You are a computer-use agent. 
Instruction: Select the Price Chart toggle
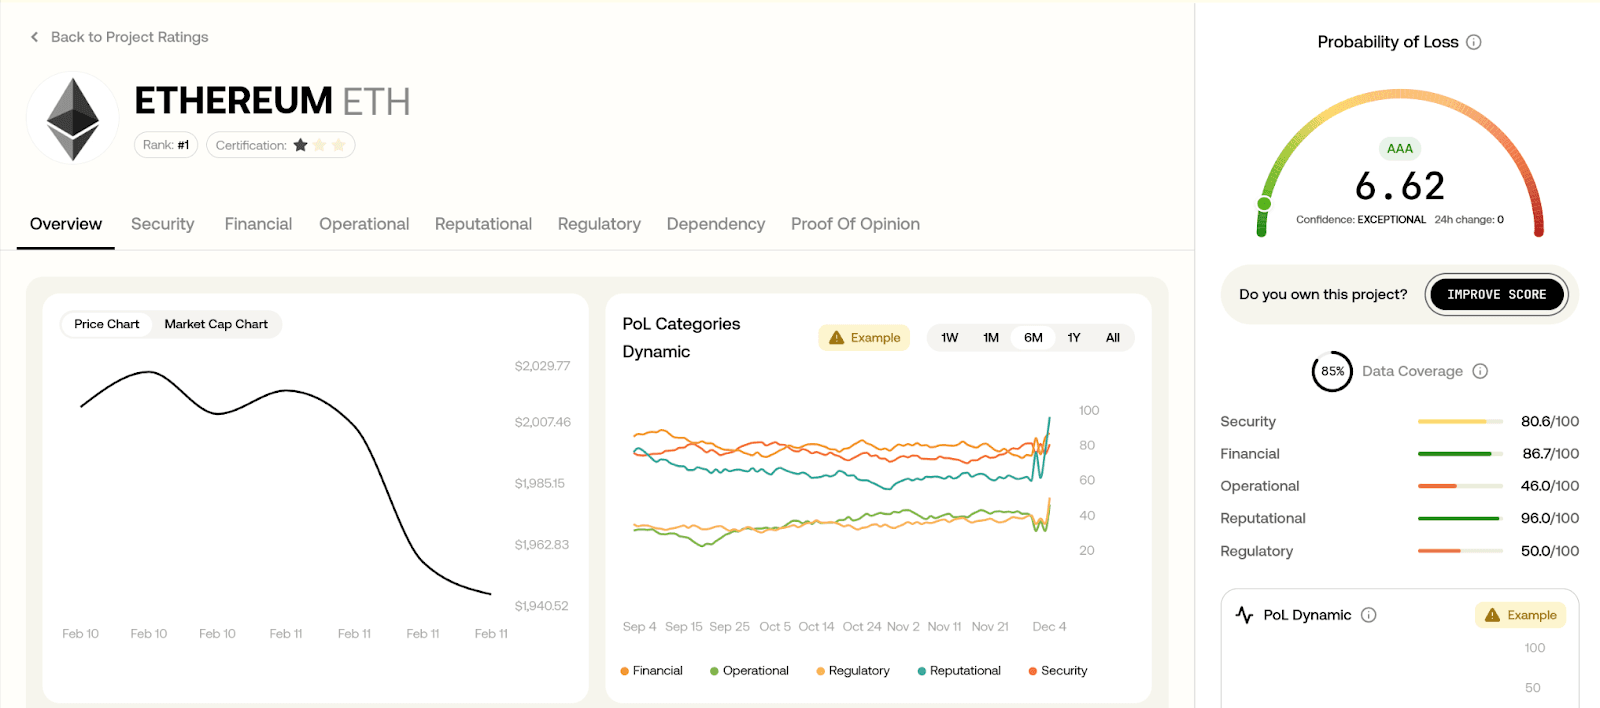(107, 324)
